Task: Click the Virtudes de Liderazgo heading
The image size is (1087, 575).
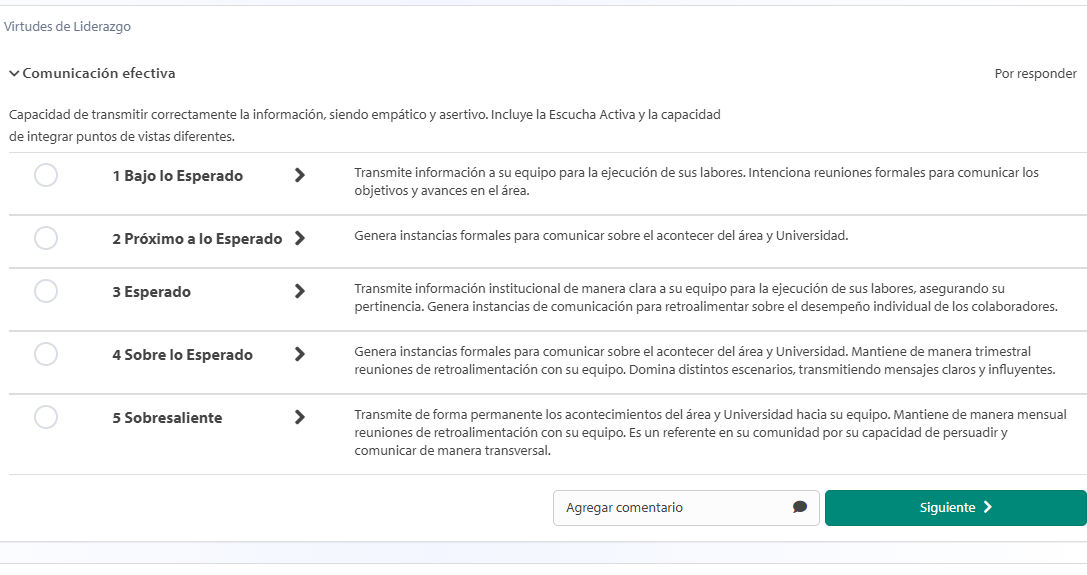Action: (67, 26)
